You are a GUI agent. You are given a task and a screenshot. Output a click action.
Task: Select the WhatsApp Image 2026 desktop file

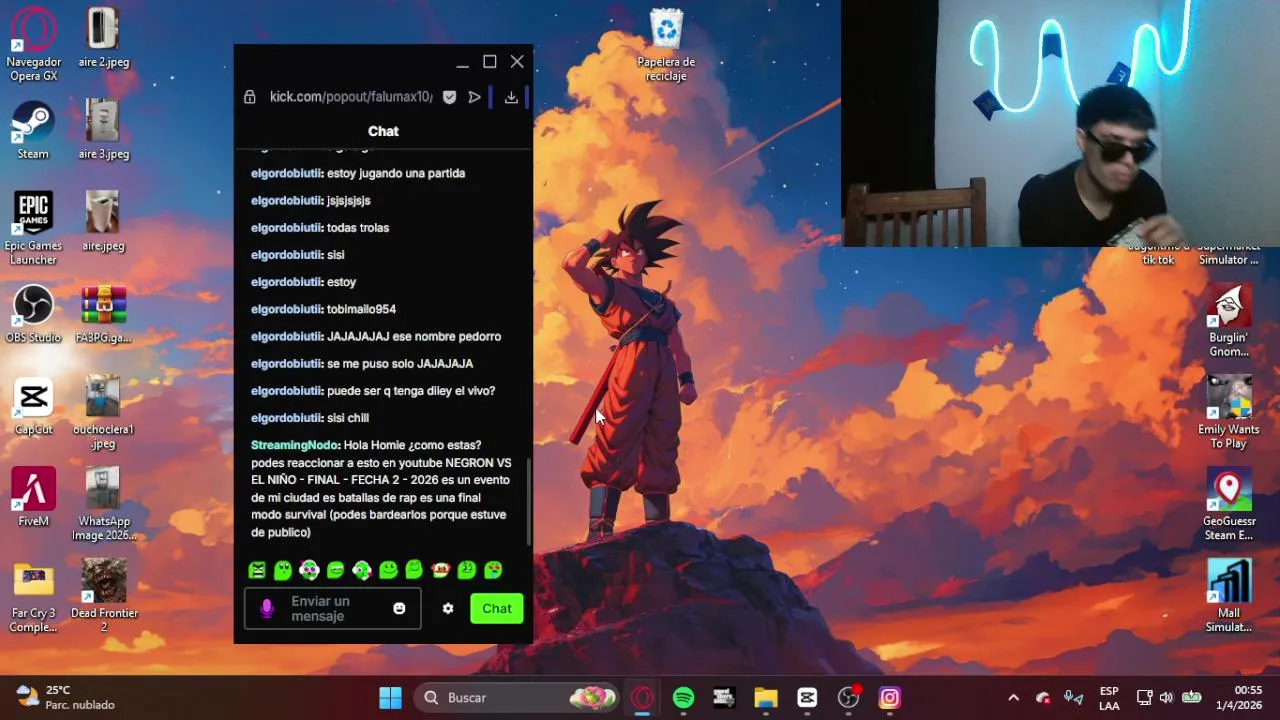103,505
